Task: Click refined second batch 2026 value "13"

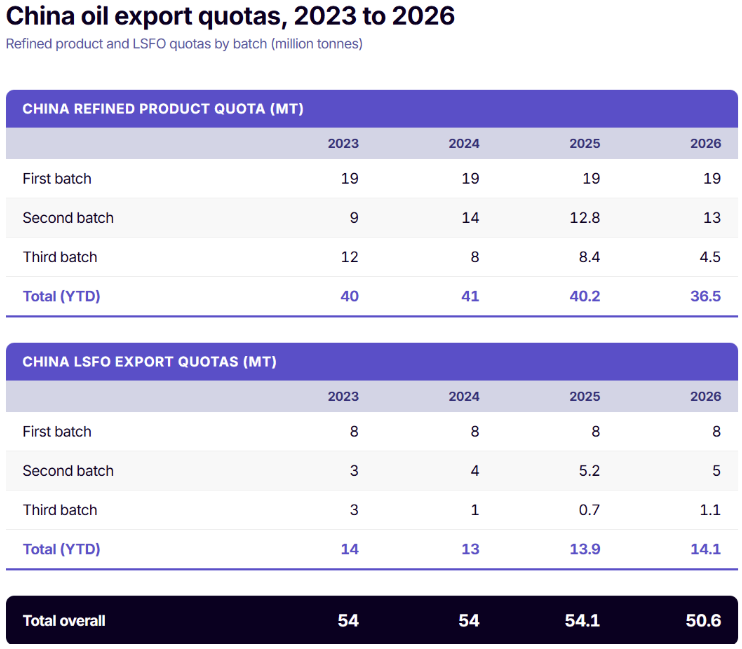Action: 712,218
